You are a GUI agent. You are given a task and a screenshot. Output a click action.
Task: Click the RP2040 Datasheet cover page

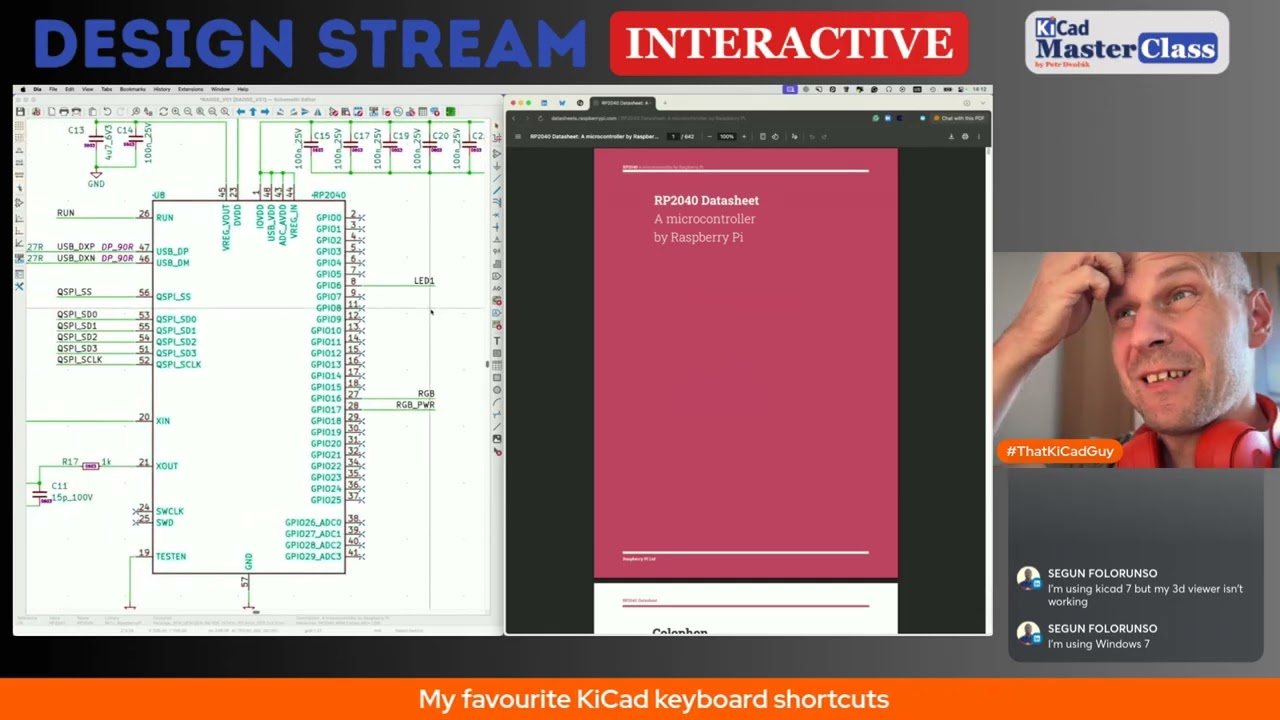pos(746,364)
